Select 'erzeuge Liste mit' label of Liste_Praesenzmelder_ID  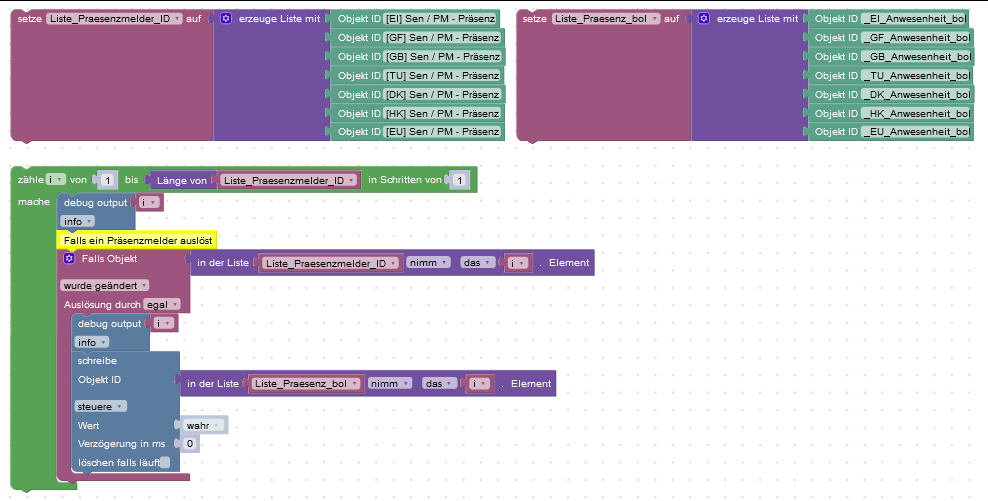point(280,19)
